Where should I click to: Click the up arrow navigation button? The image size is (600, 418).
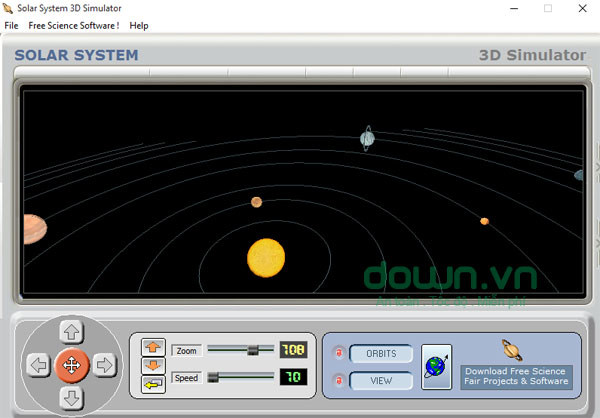tap(72, 332)
